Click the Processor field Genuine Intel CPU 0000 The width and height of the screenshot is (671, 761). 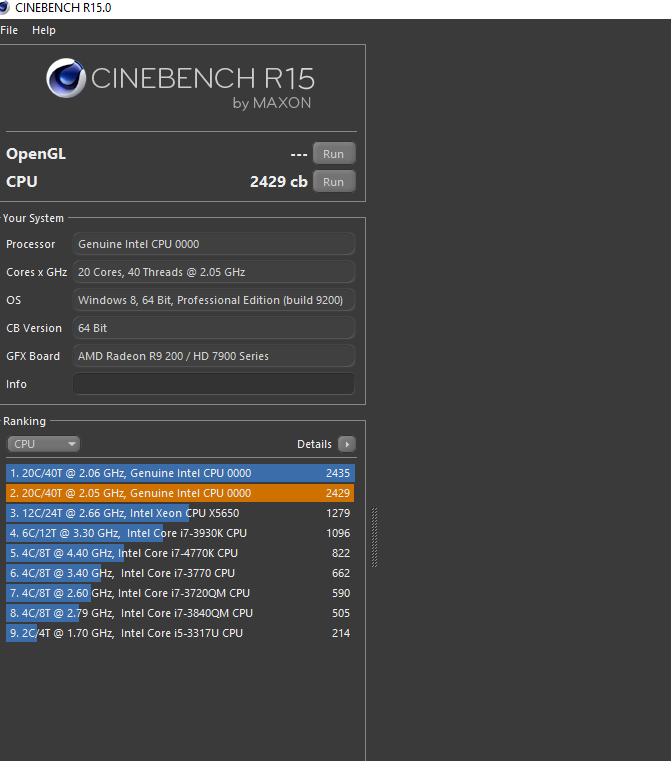coord(213,244)
